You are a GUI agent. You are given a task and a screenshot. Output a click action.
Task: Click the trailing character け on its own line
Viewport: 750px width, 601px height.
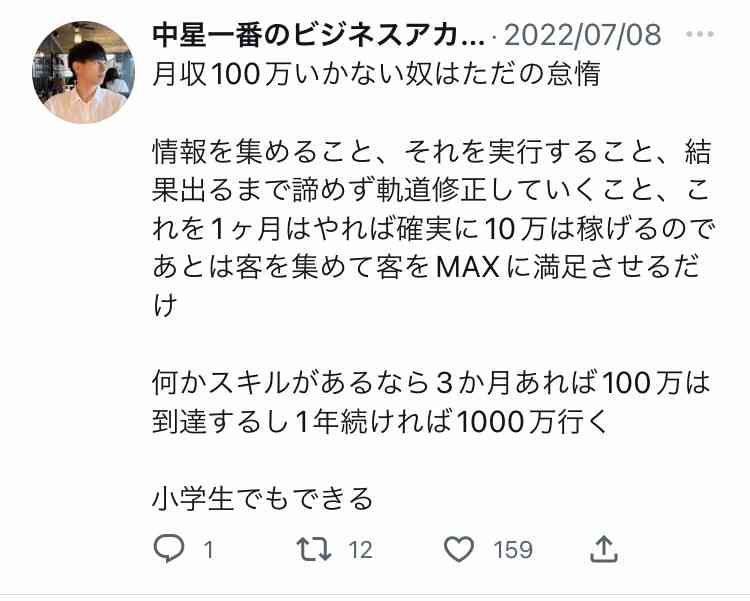pos(165,306)
